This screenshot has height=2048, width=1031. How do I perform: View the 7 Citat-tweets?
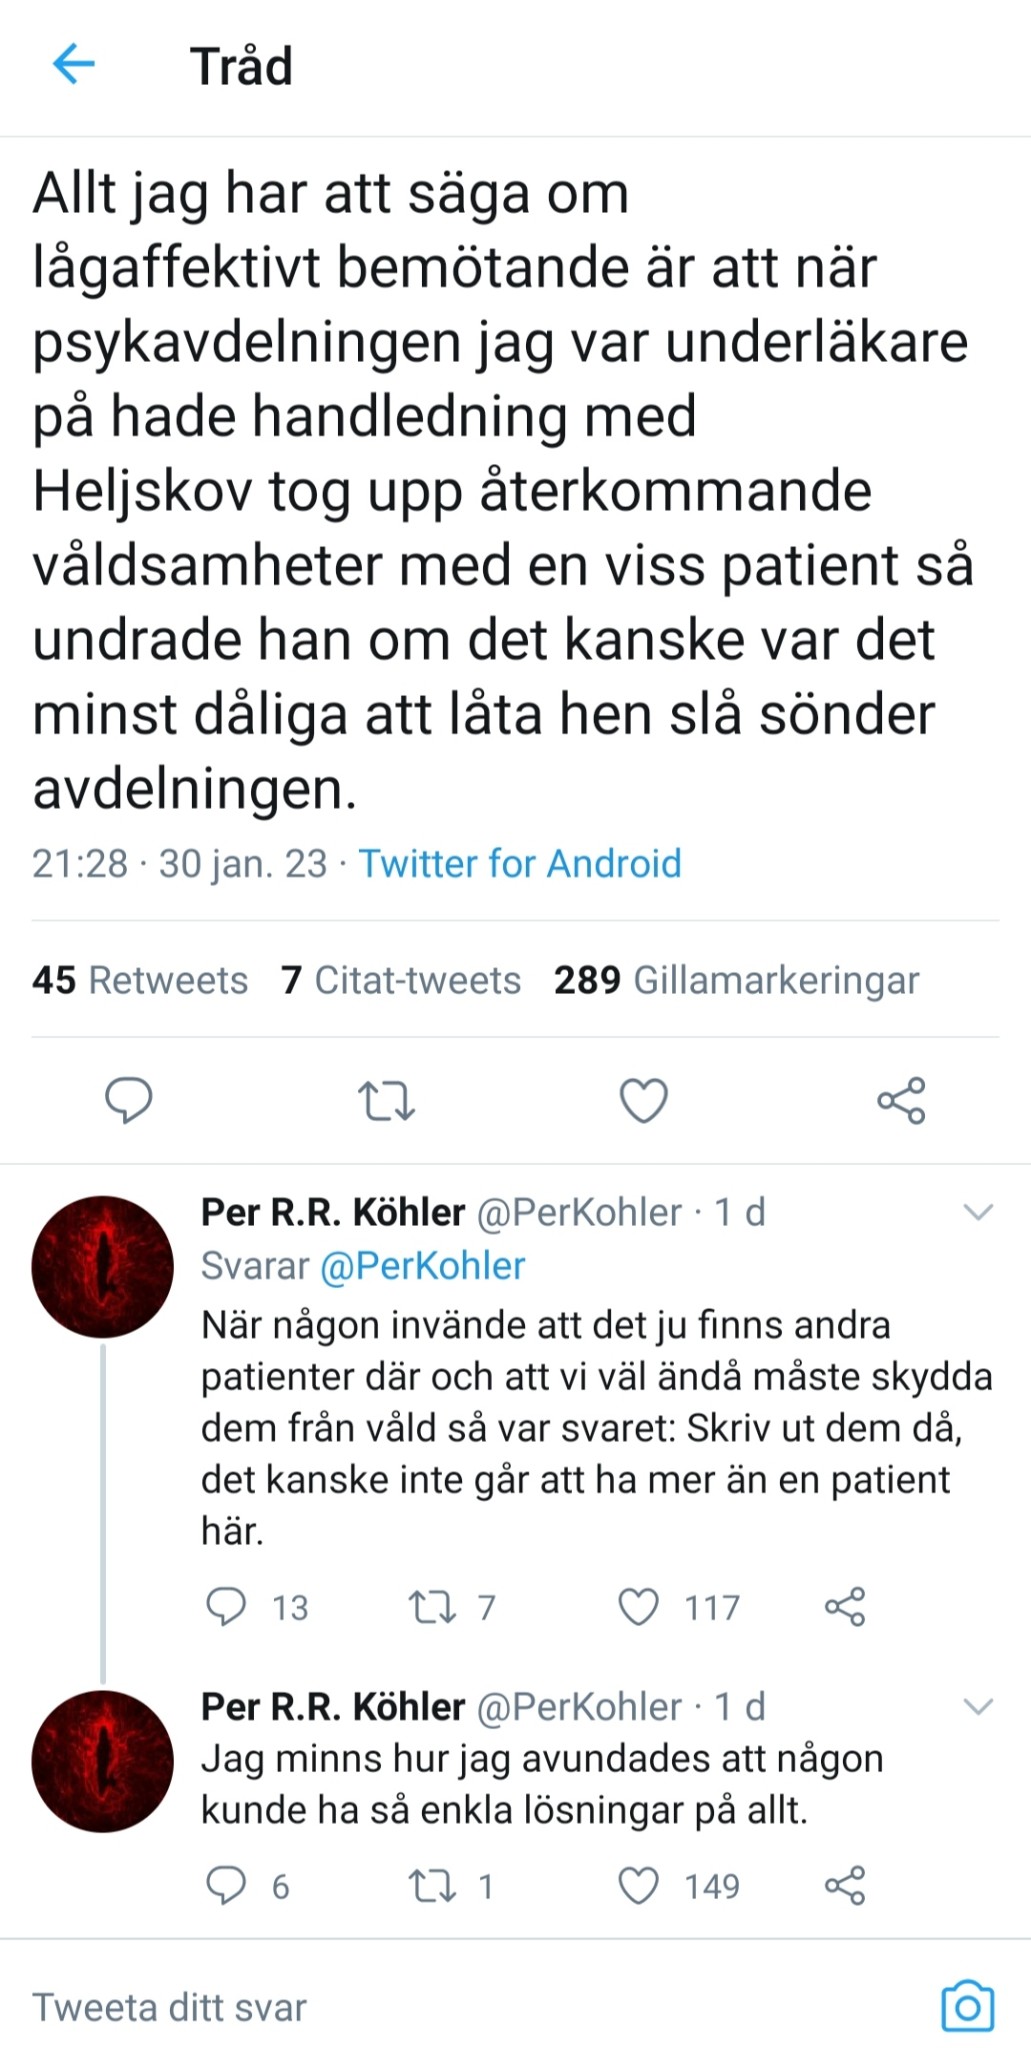click(x=399, y=981)
